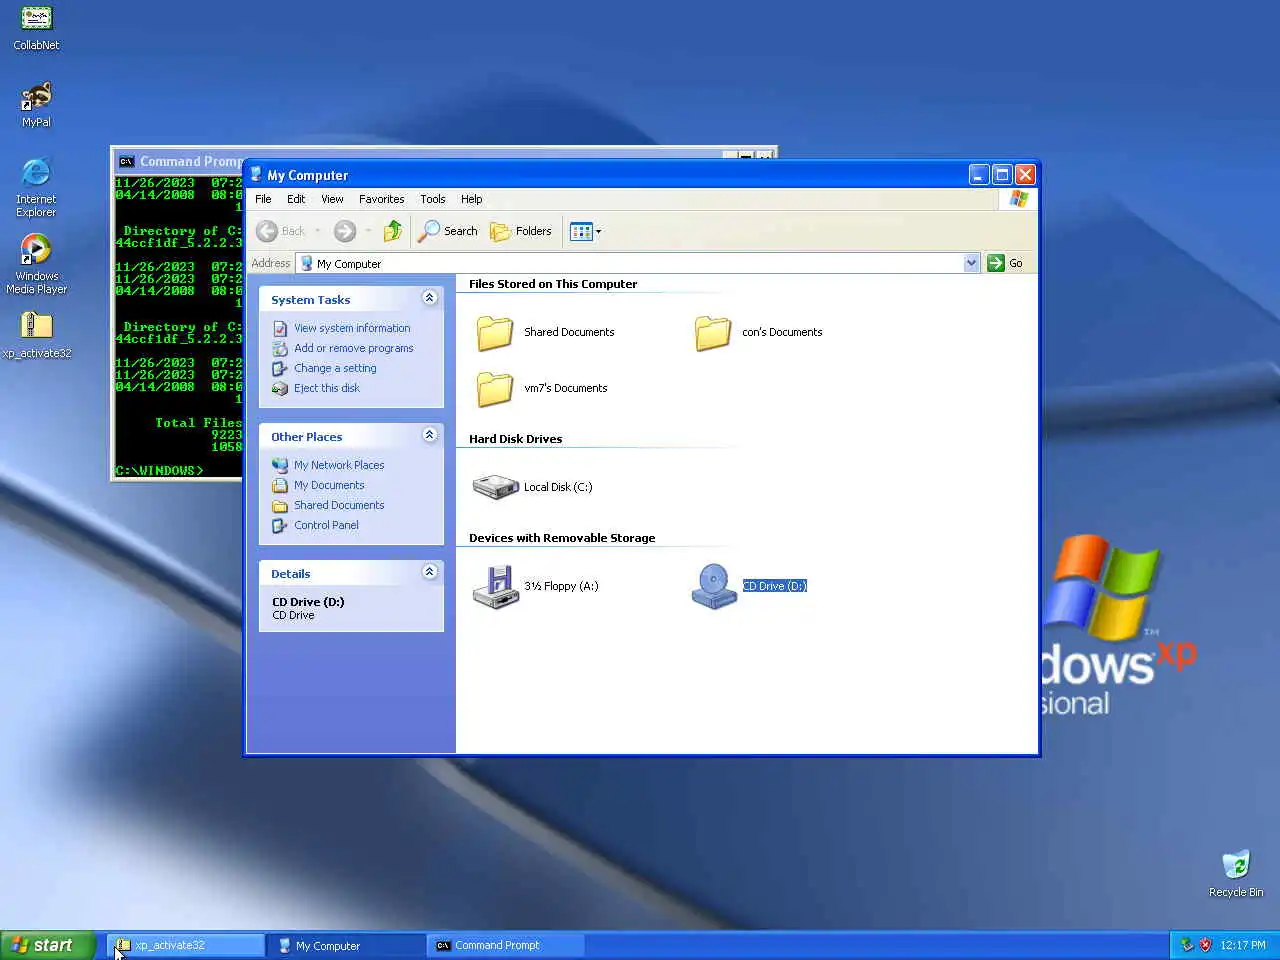Collapse the System Tasks panel
This screenshot has width=1280, height=960.
[429, 298]
